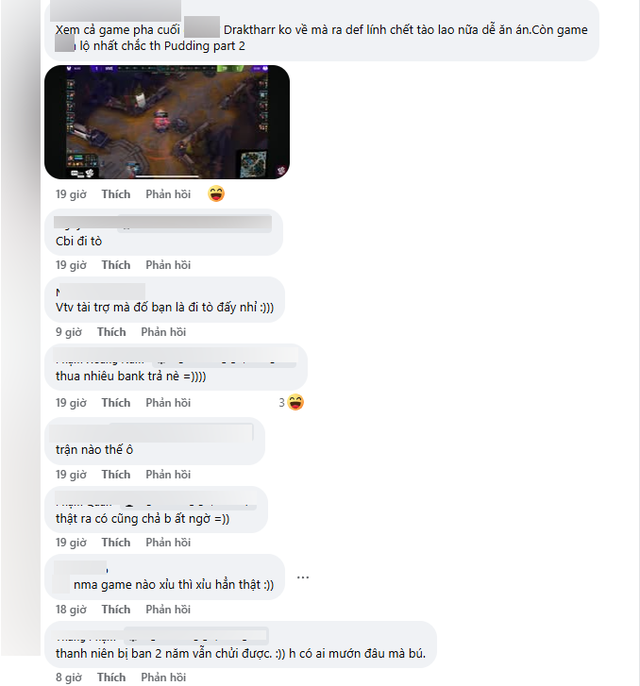The width and height of the screenshot is (640, 686).
Task: Seek on the video's progress bar
Action: [167, 177]
